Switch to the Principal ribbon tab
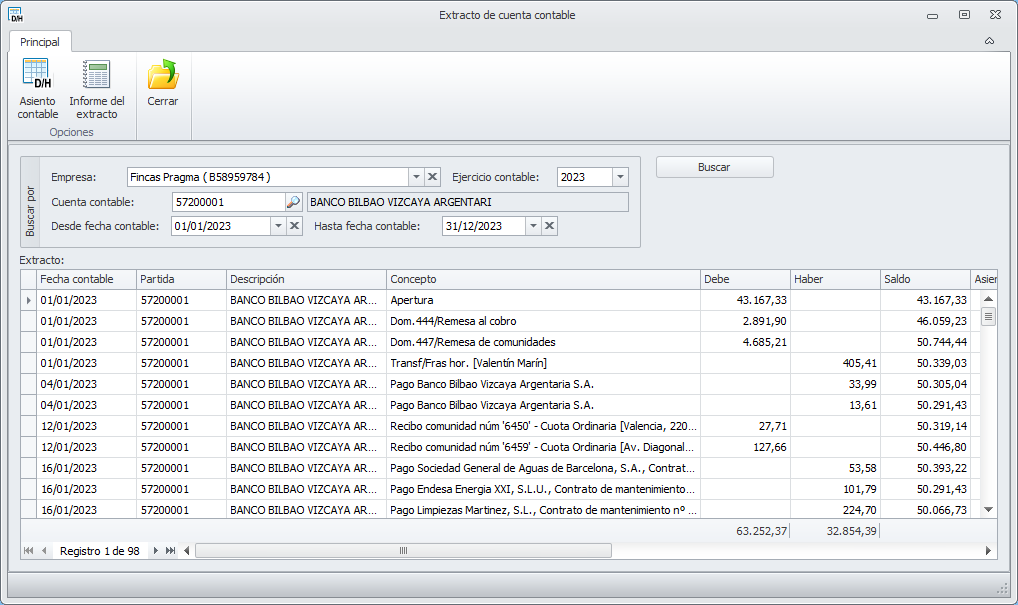Screen dimensions: 1018x605 [x=40, y=42]
